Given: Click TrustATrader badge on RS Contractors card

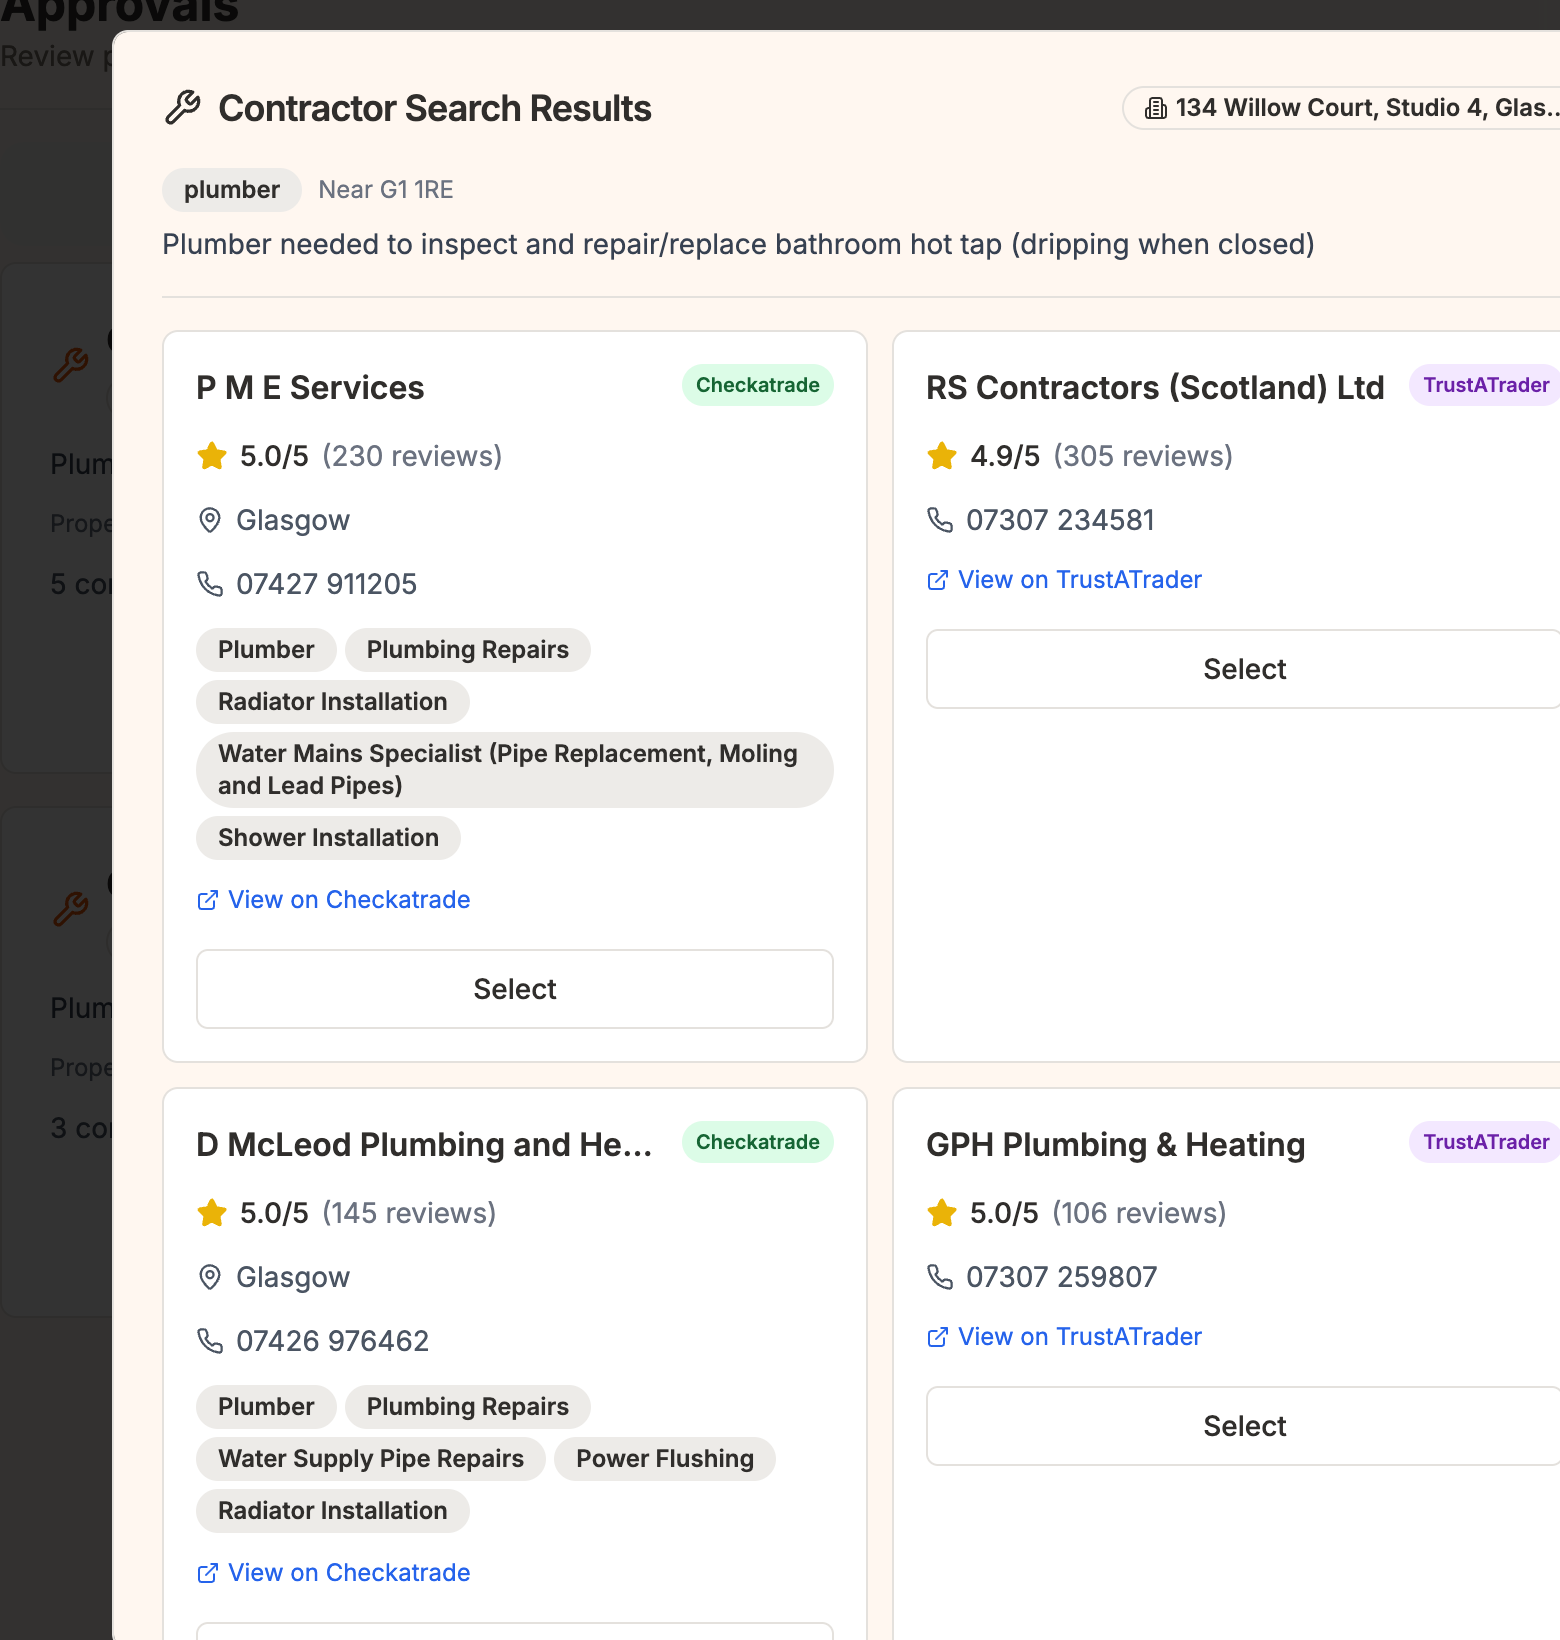Looking at the screenshot, I should click(x=1486, y=385).
